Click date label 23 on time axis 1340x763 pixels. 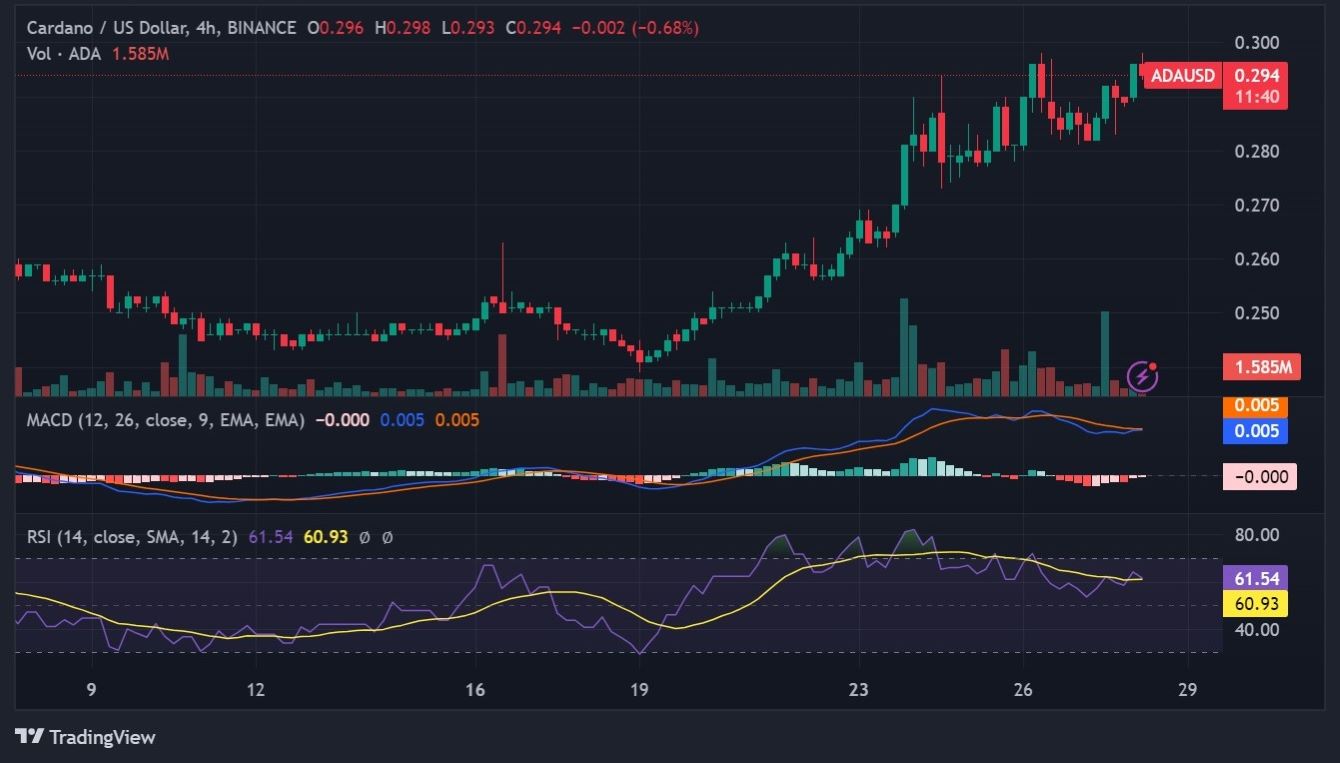[x=859, y=689]
